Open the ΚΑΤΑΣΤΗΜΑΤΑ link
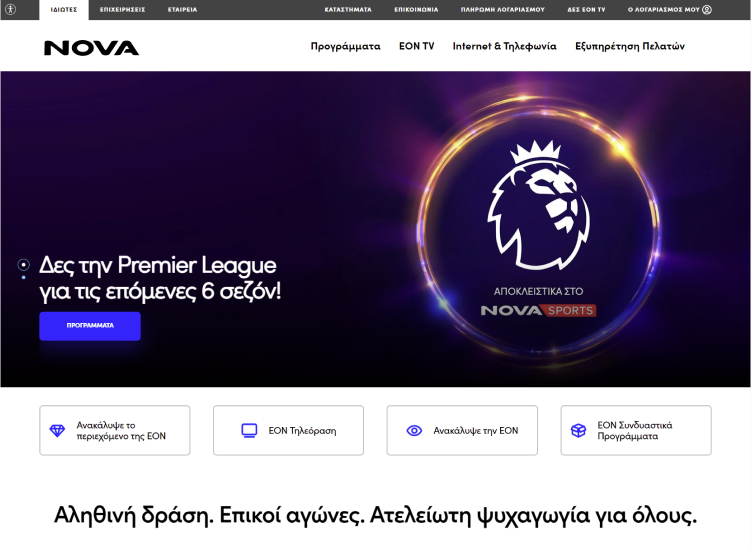 [x=348, y=10]
